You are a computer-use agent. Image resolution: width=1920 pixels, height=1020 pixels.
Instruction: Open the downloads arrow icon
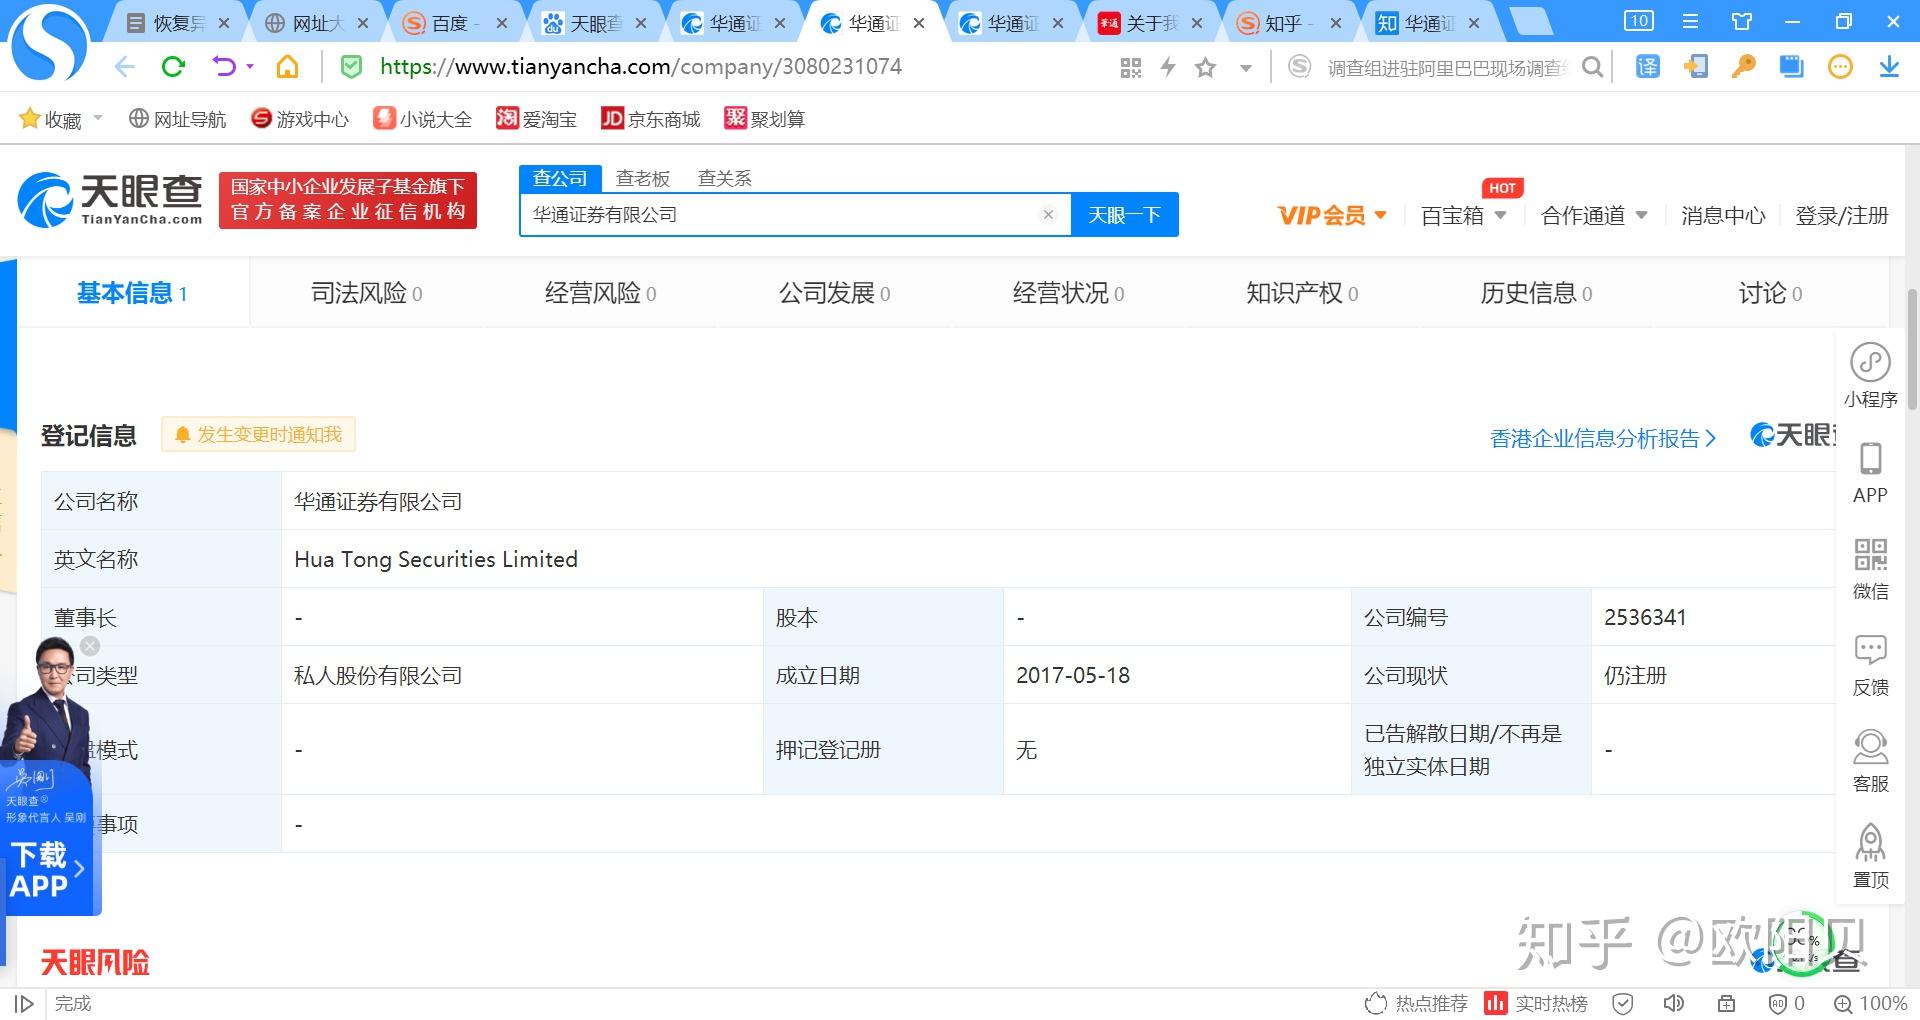(1889, 67)
